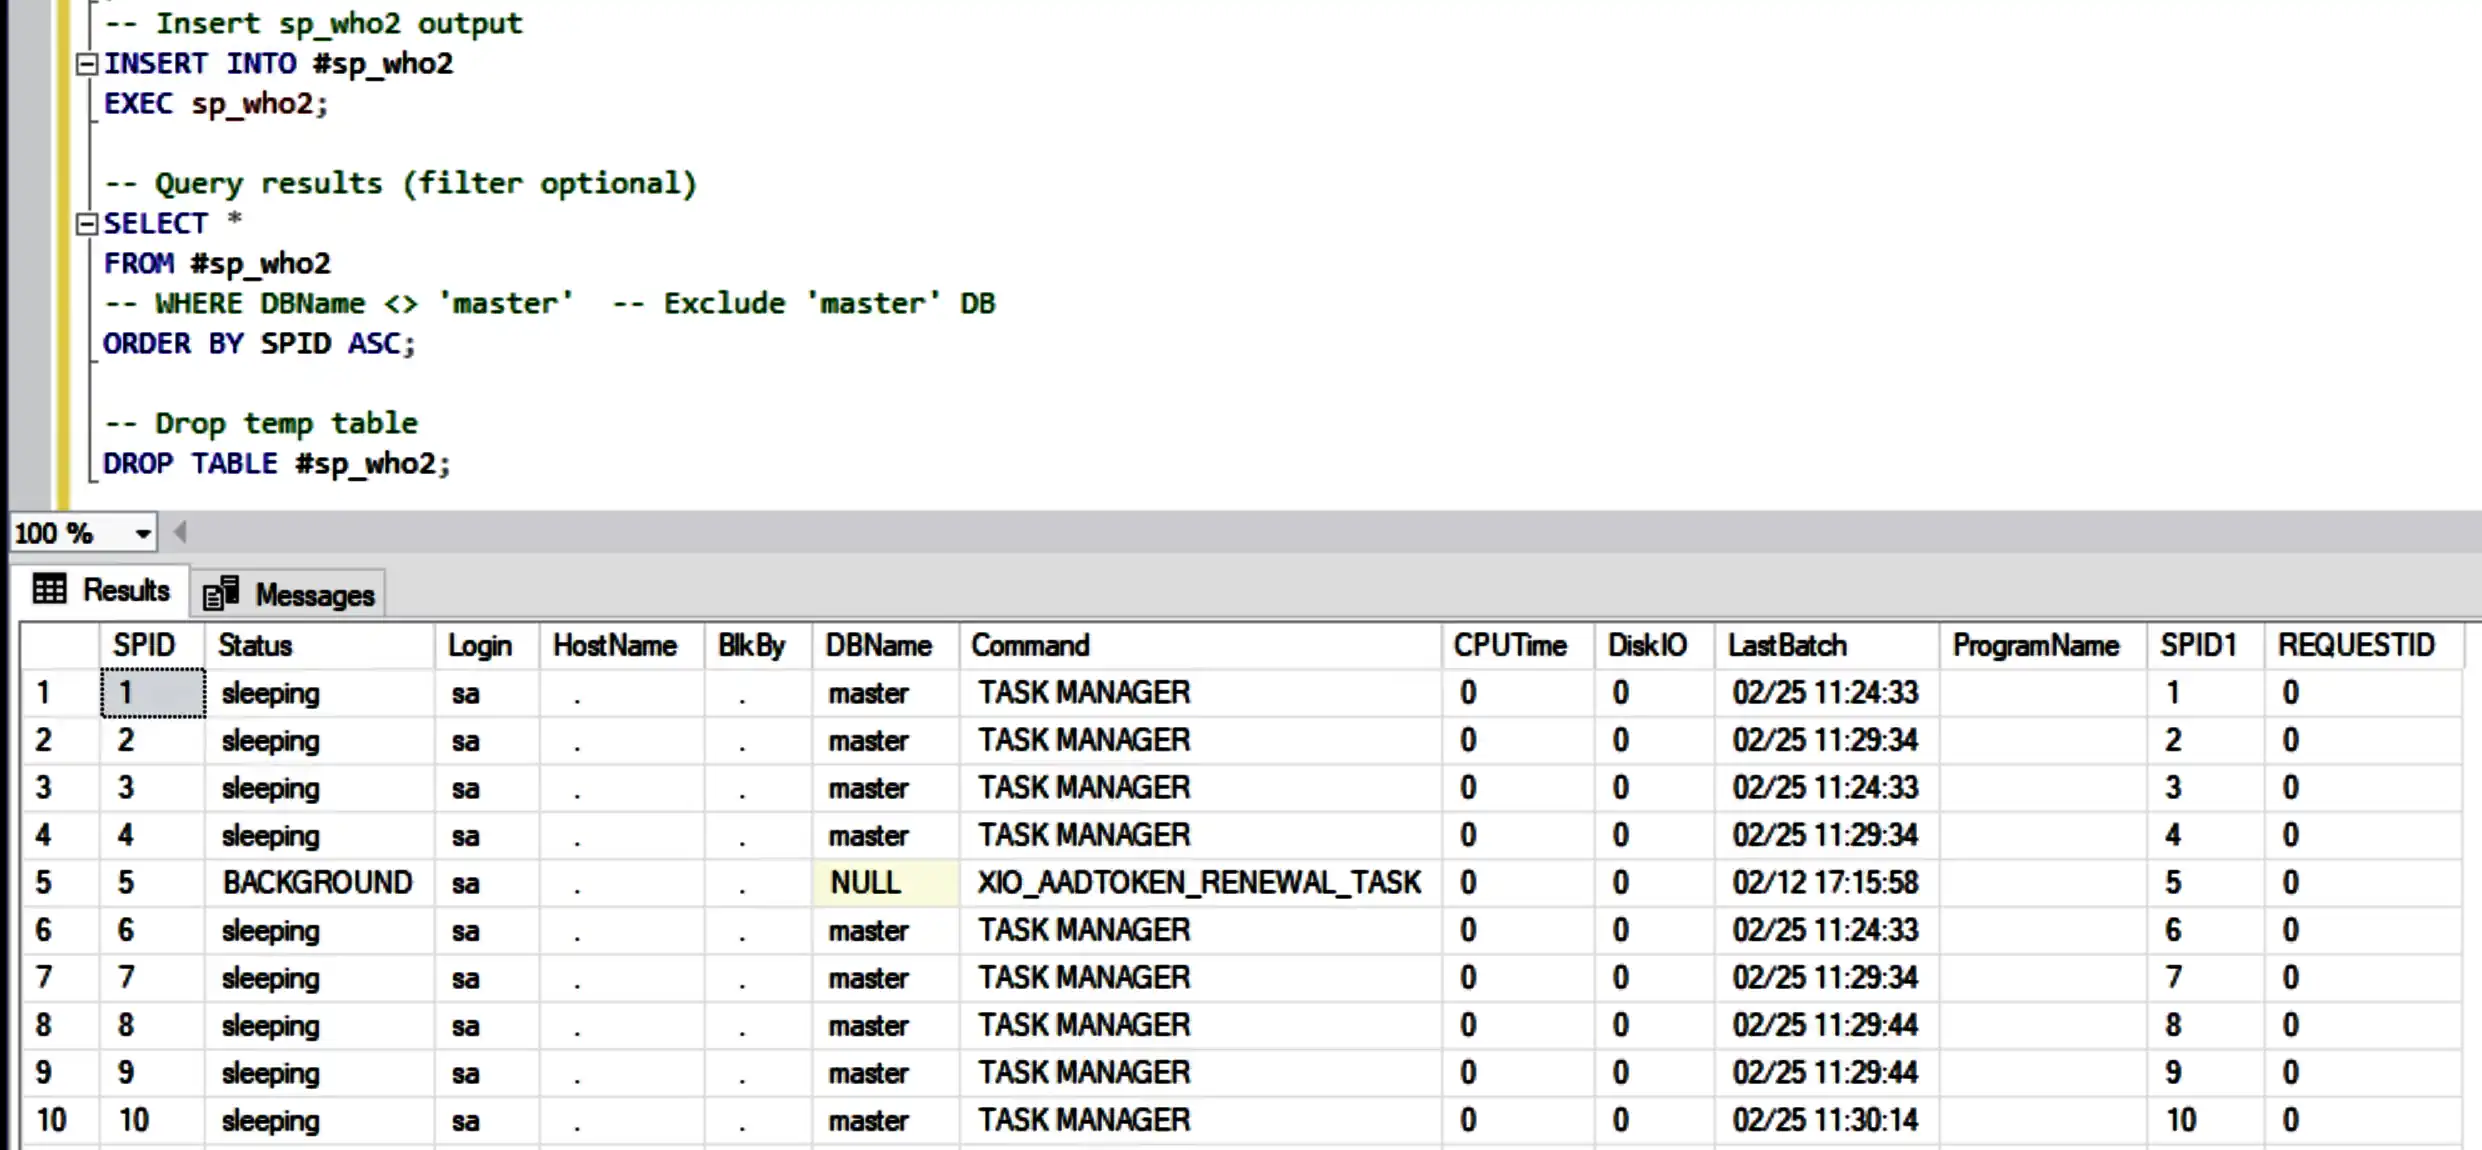Click the TASK MANAGER cell in row 2
The height and width of the screenshot is (1150, 2482).
point(1200,740)
